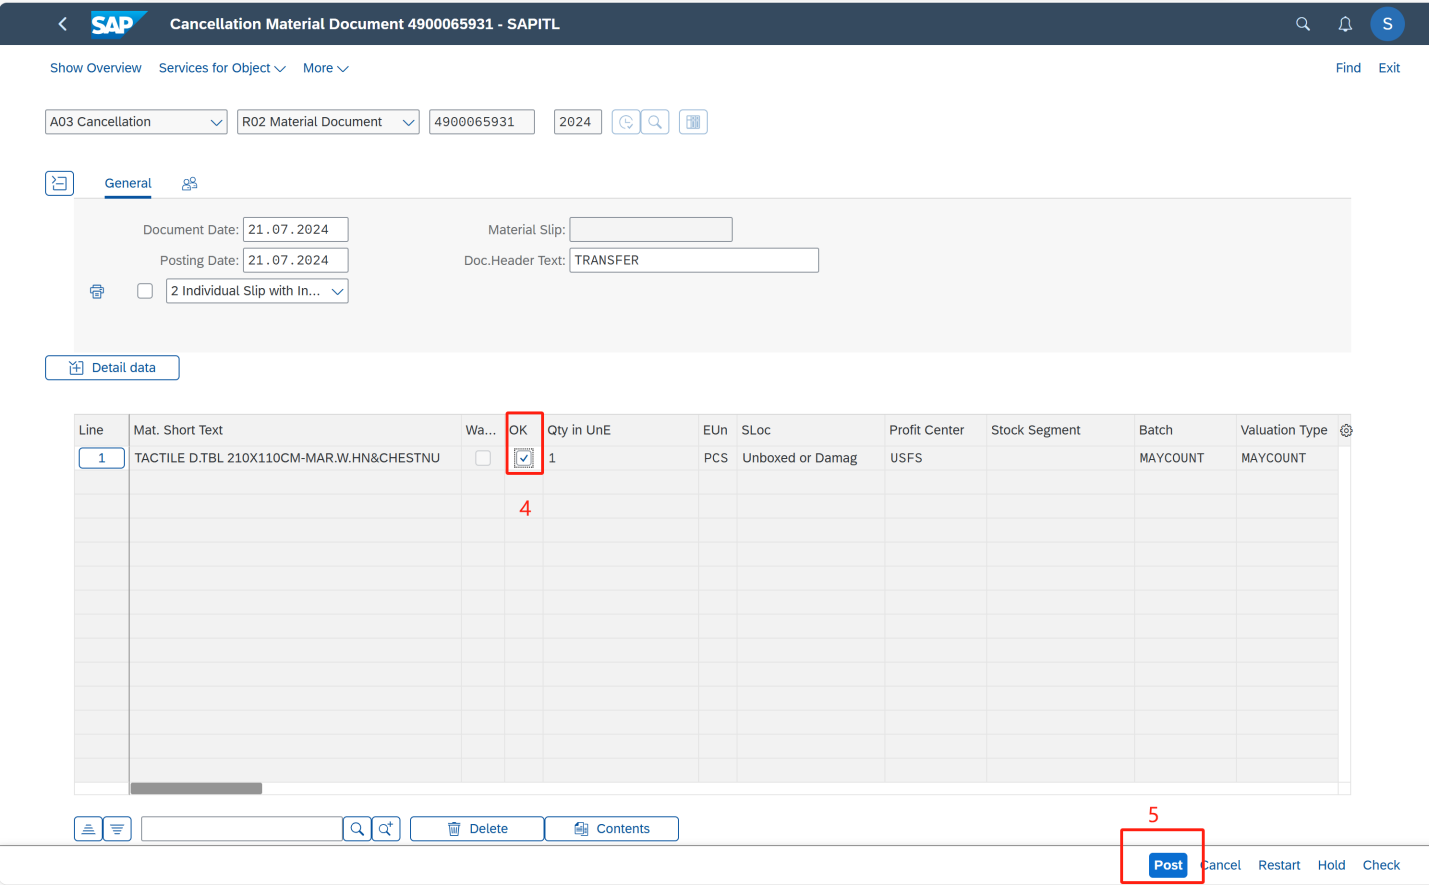Image resolution: width=1429 pixels, height=892 pixels.
Task: Collapse header data with toggle icon
Action: 60,183
